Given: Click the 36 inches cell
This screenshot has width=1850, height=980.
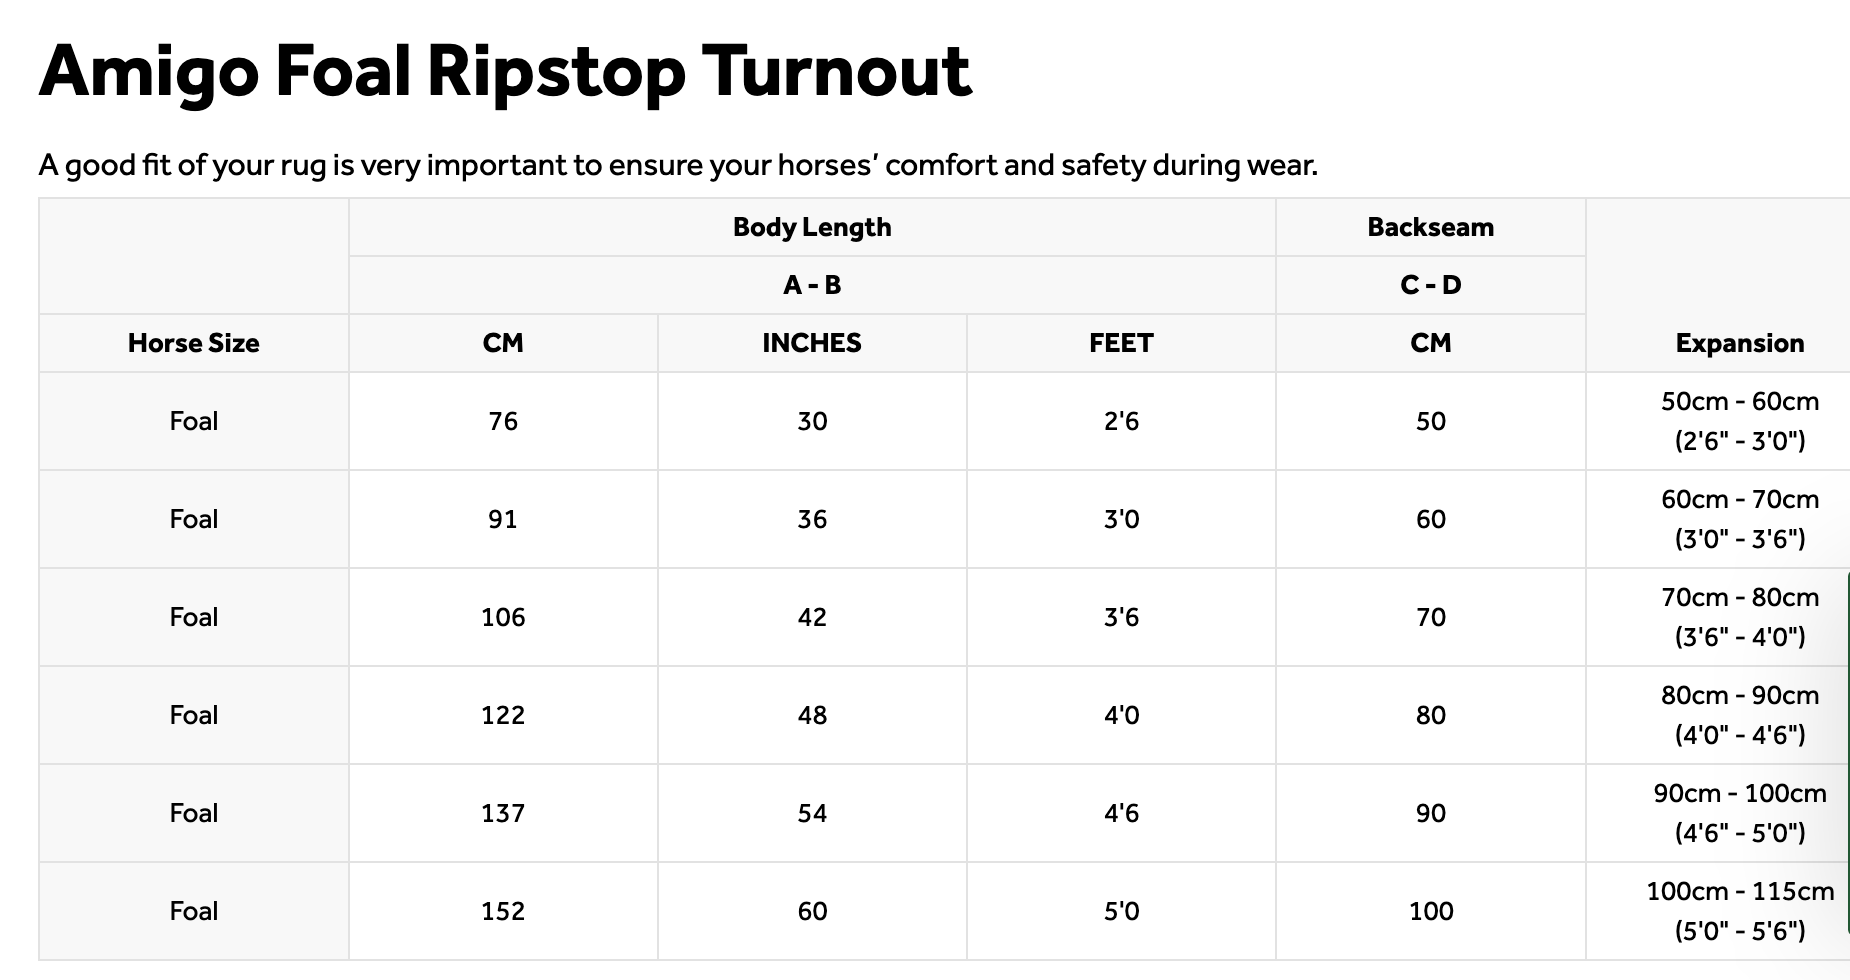Looking at the screenshot, I should (x=811, y=519).
